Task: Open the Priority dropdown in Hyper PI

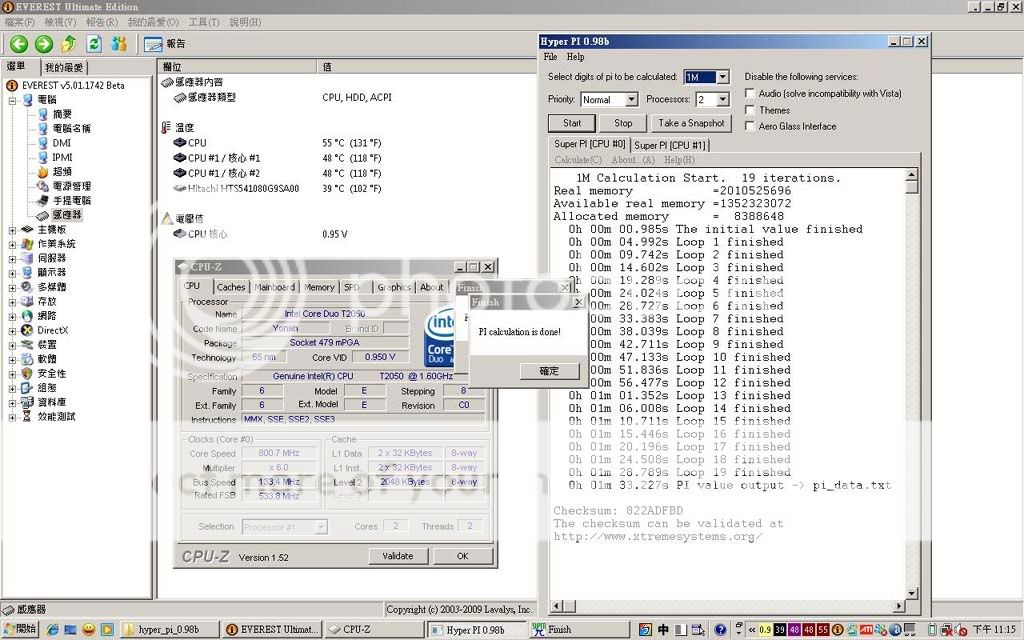Action: click(631, 99)
